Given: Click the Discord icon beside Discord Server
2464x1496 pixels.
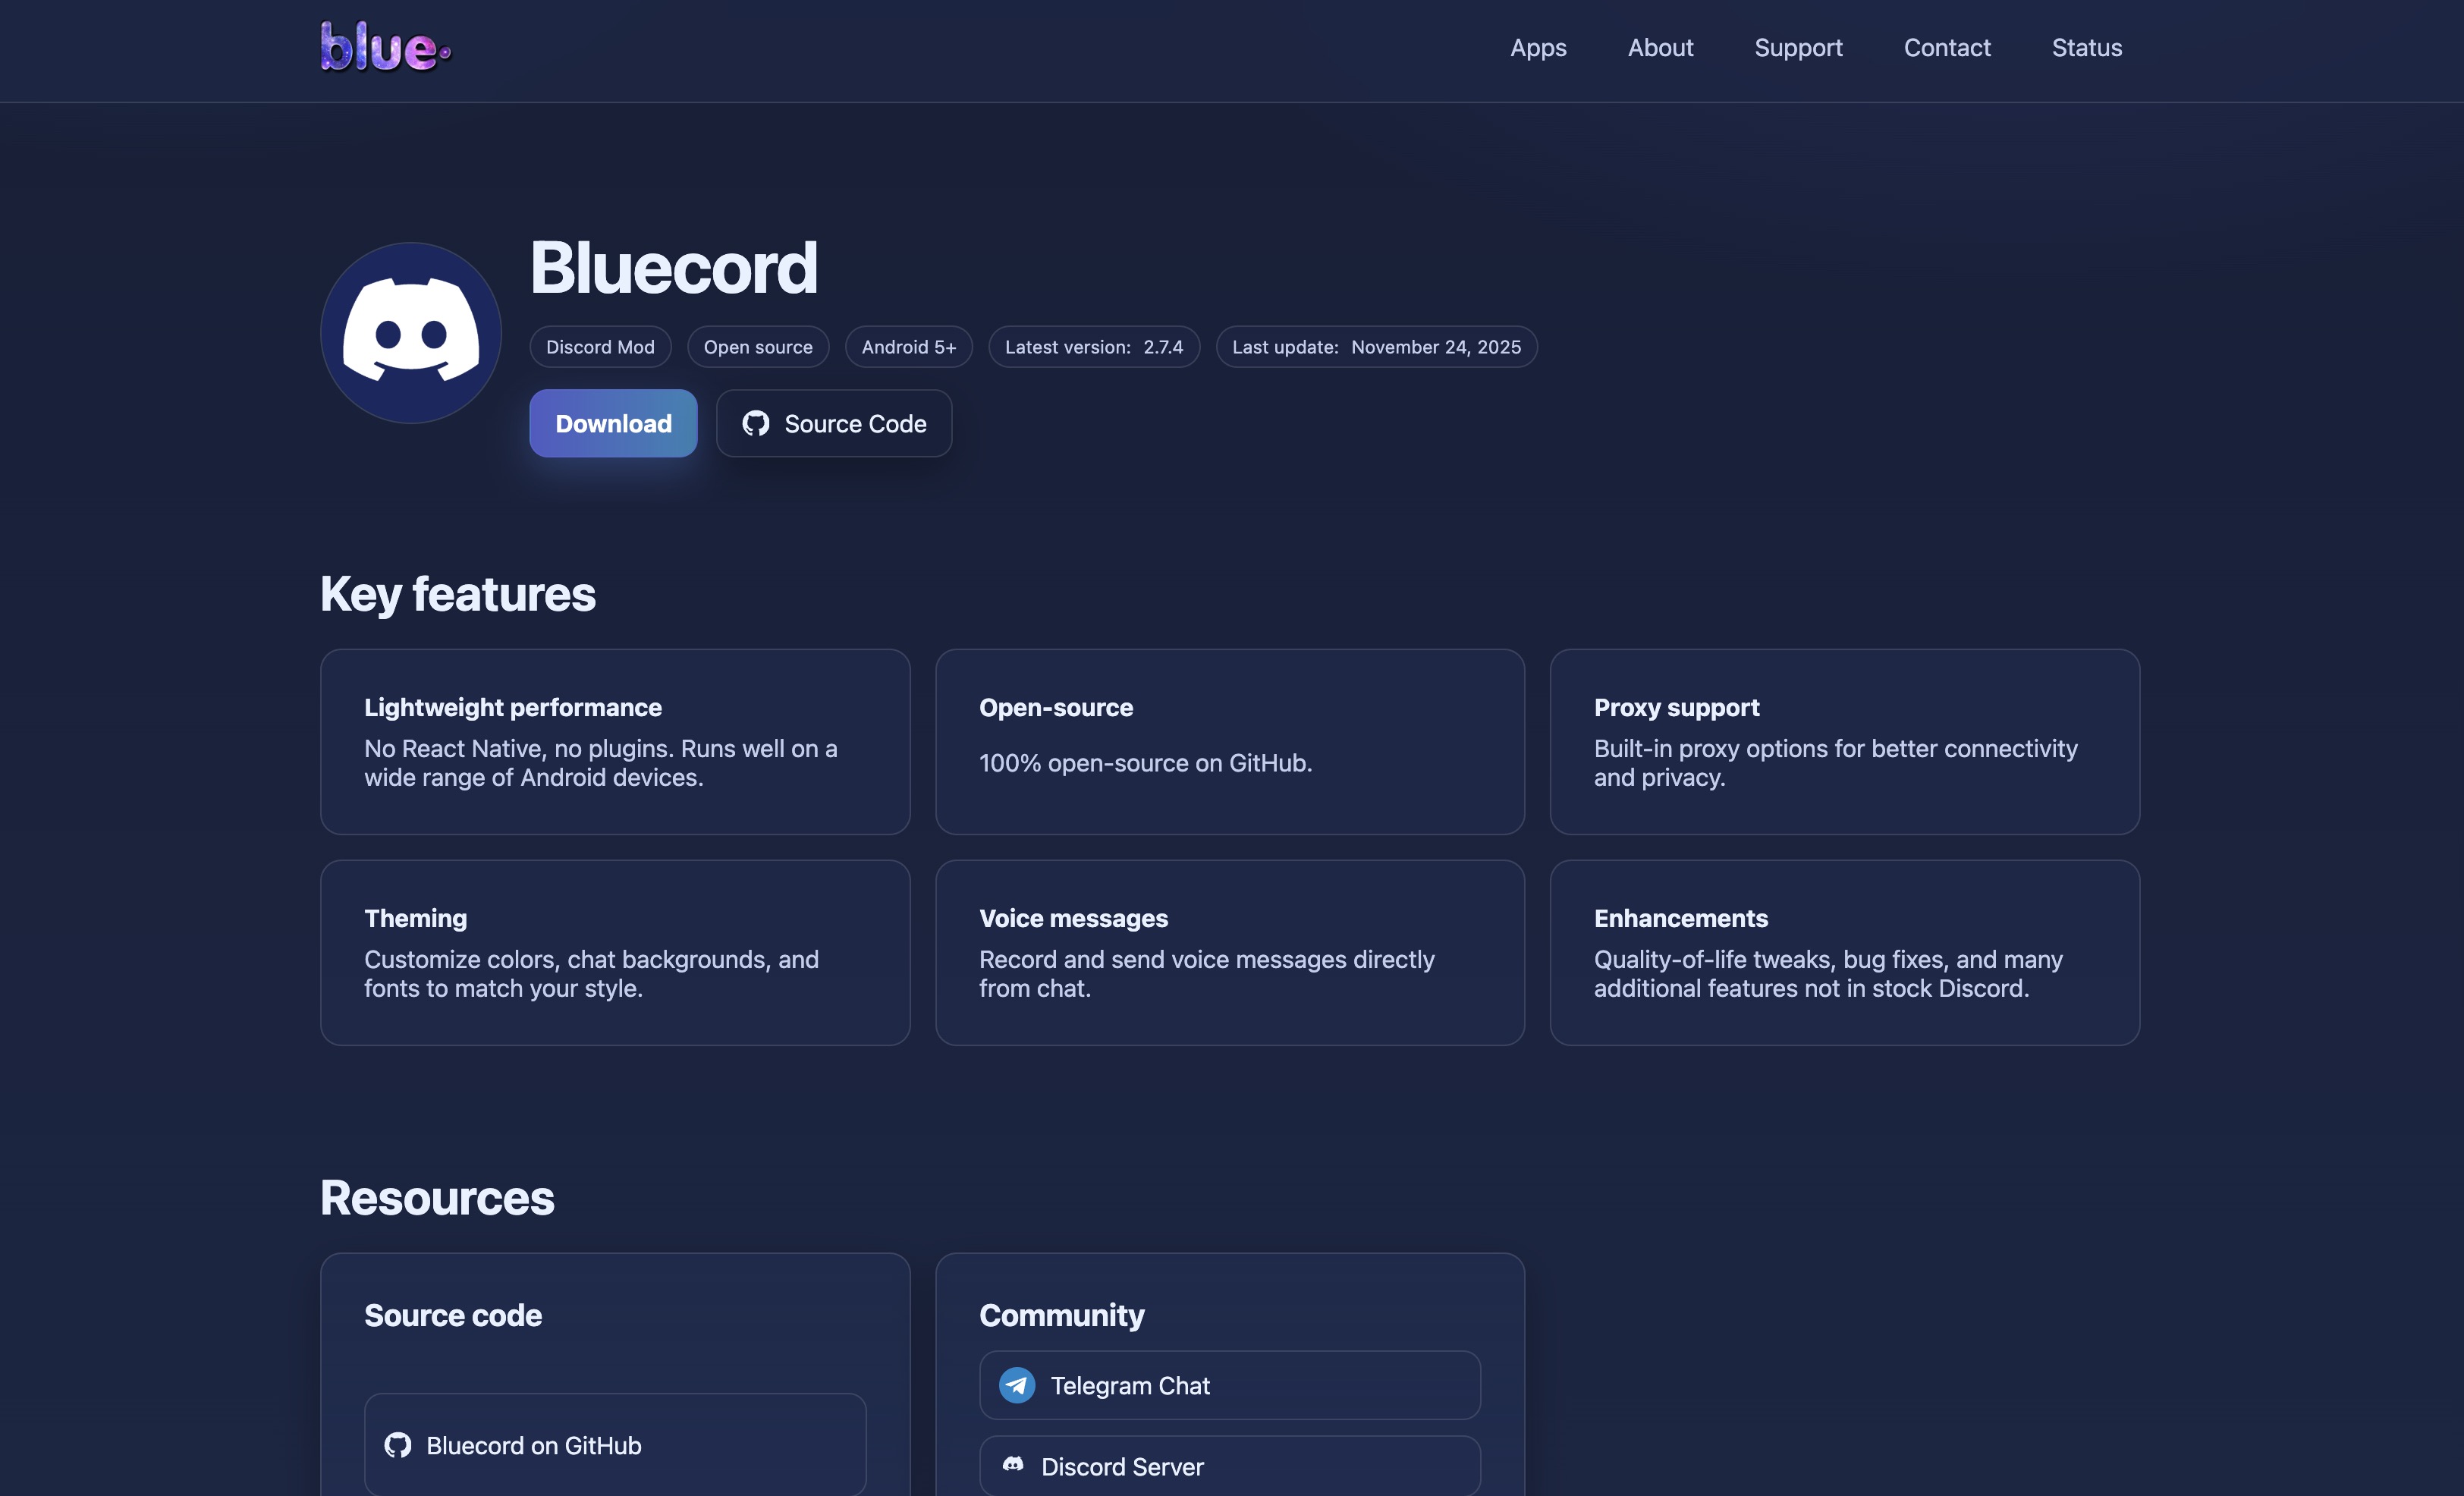Looking at the screenshot, I should coord(1013,1466).
